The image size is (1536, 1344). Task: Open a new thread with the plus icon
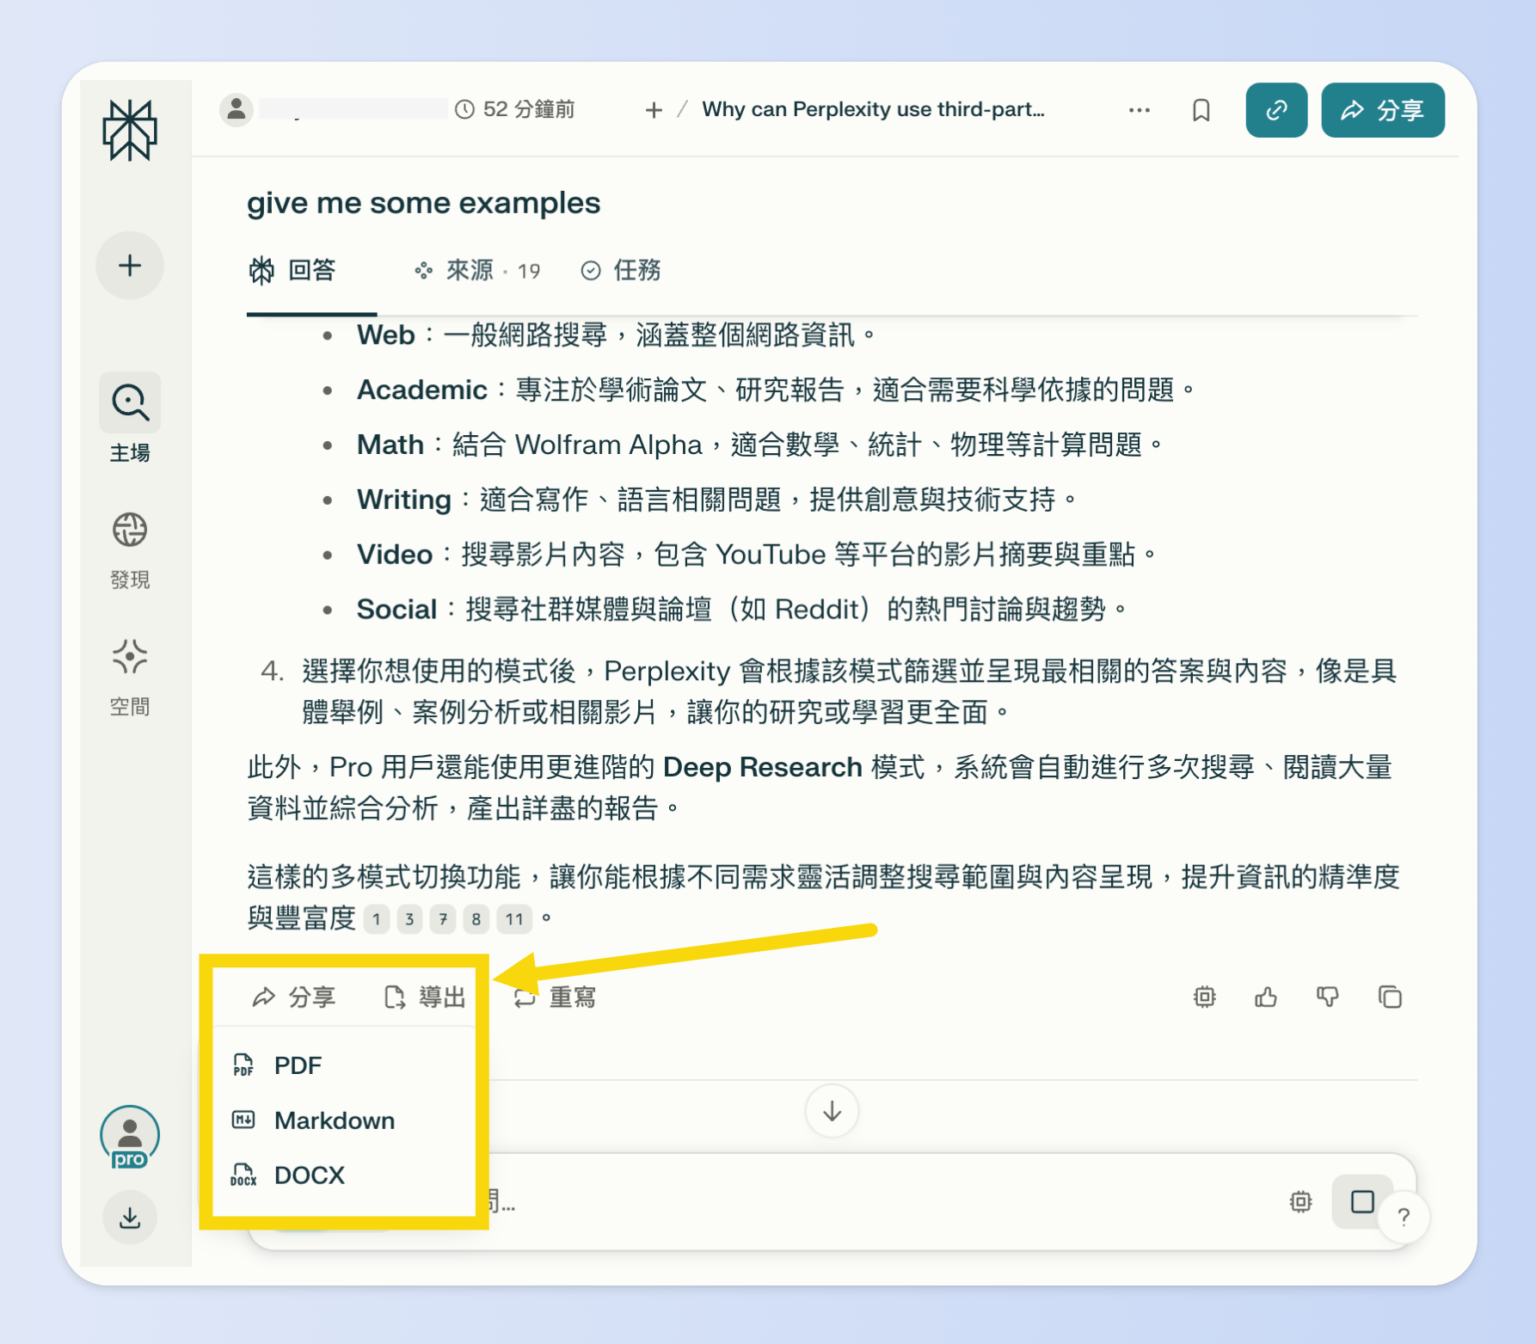pos(129,265)
